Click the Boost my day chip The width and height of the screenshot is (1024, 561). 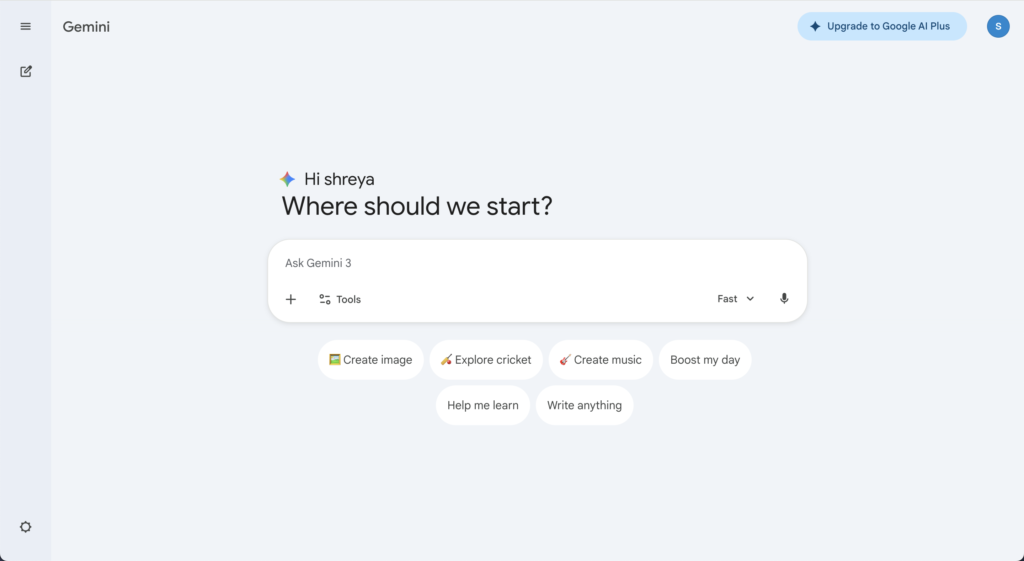(705, 360)
